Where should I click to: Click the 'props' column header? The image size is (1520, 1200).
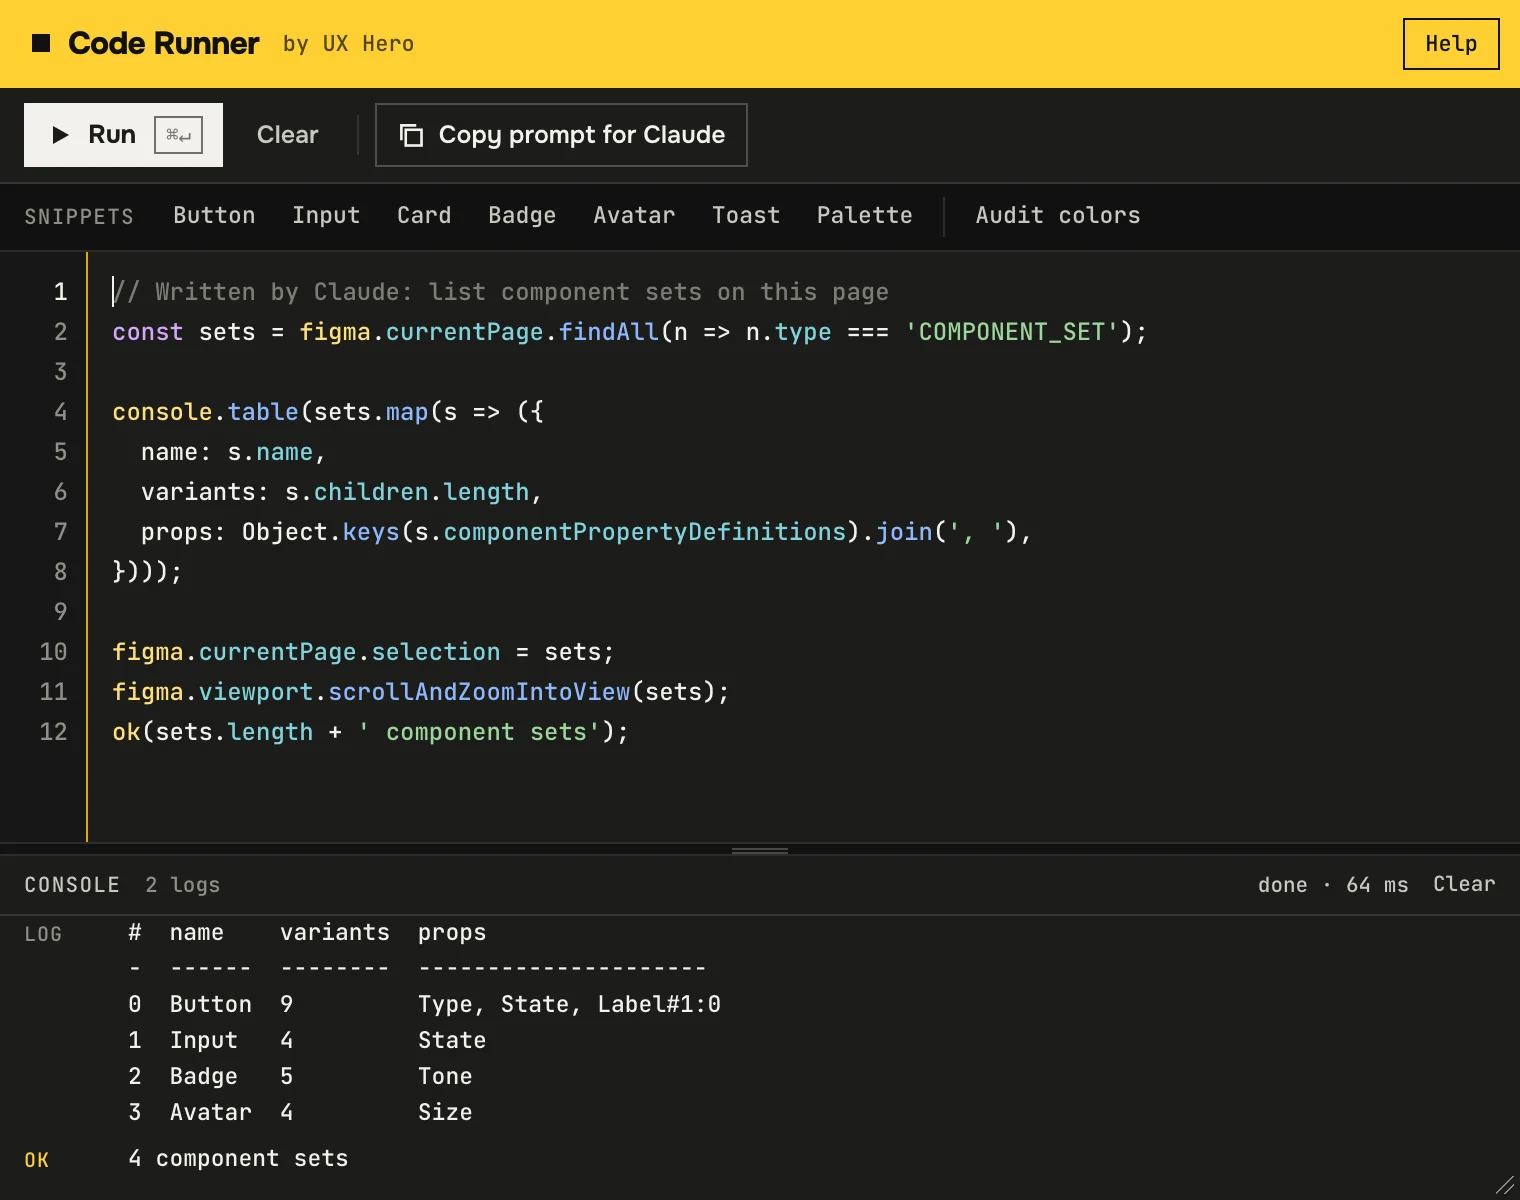click(x=452, y=932)
